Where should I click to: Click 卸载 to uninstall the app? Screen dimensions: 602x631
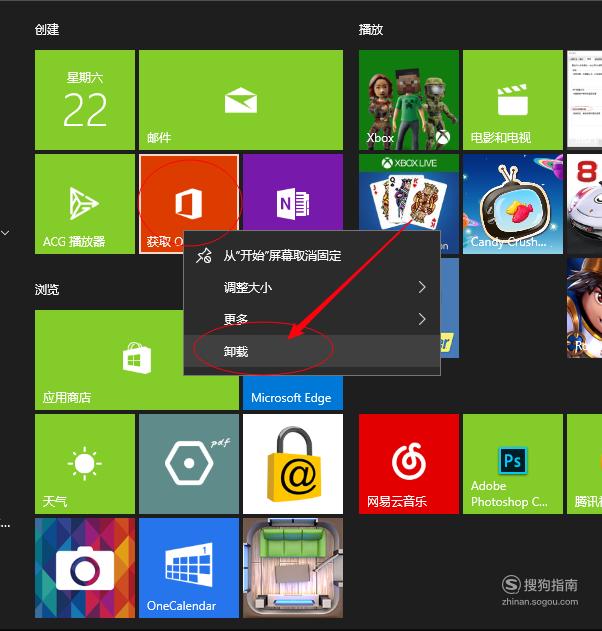point(312,351)
